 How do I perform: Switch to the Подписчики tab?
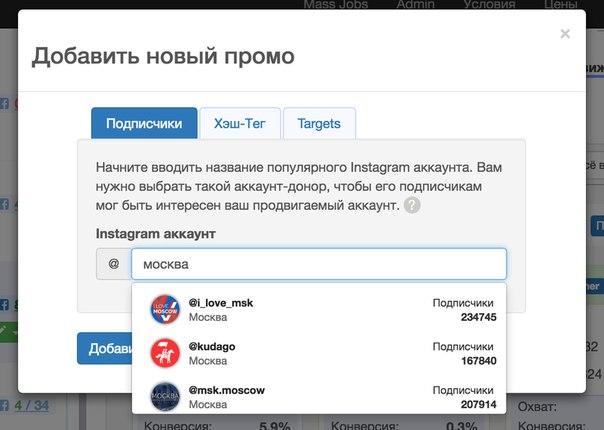click(144, 123)
